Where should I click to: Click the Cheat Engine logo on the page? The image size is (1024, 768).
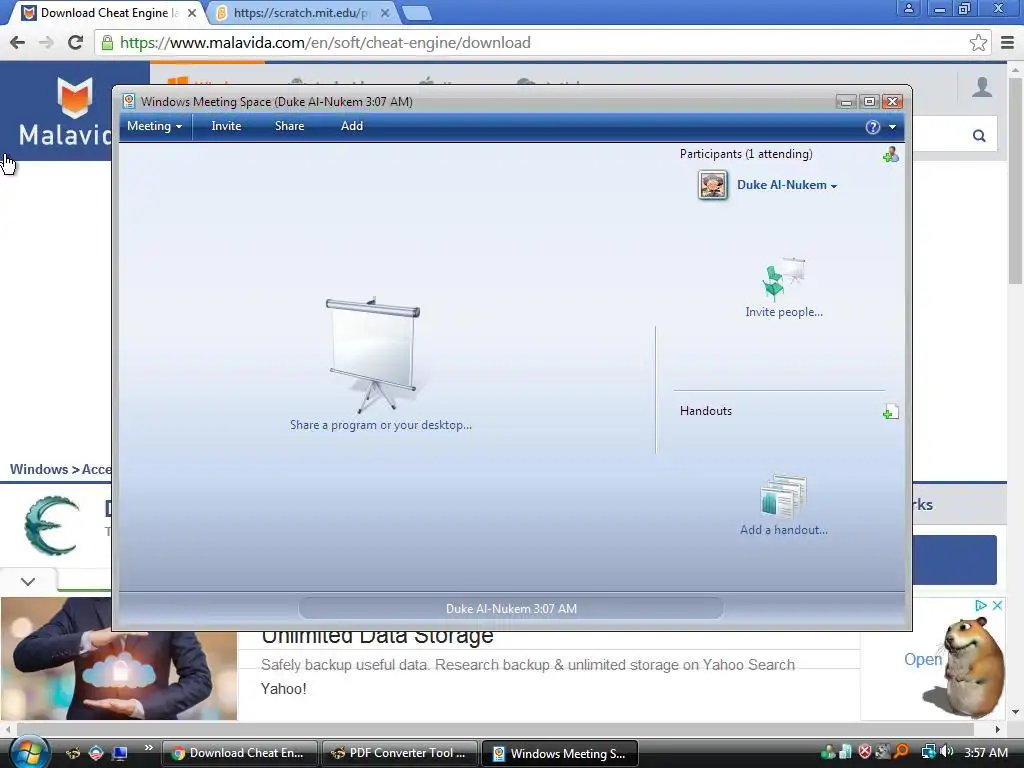tap(52, 526)
